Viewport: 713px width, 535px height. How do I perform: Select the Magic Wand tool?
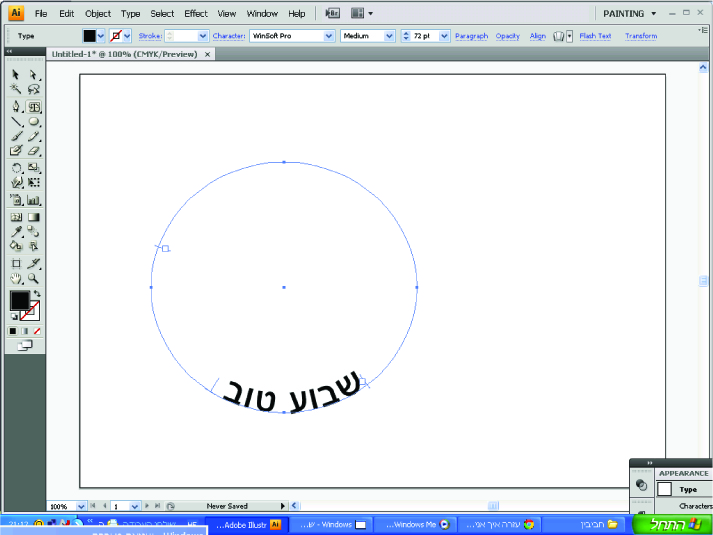point(16,89)
